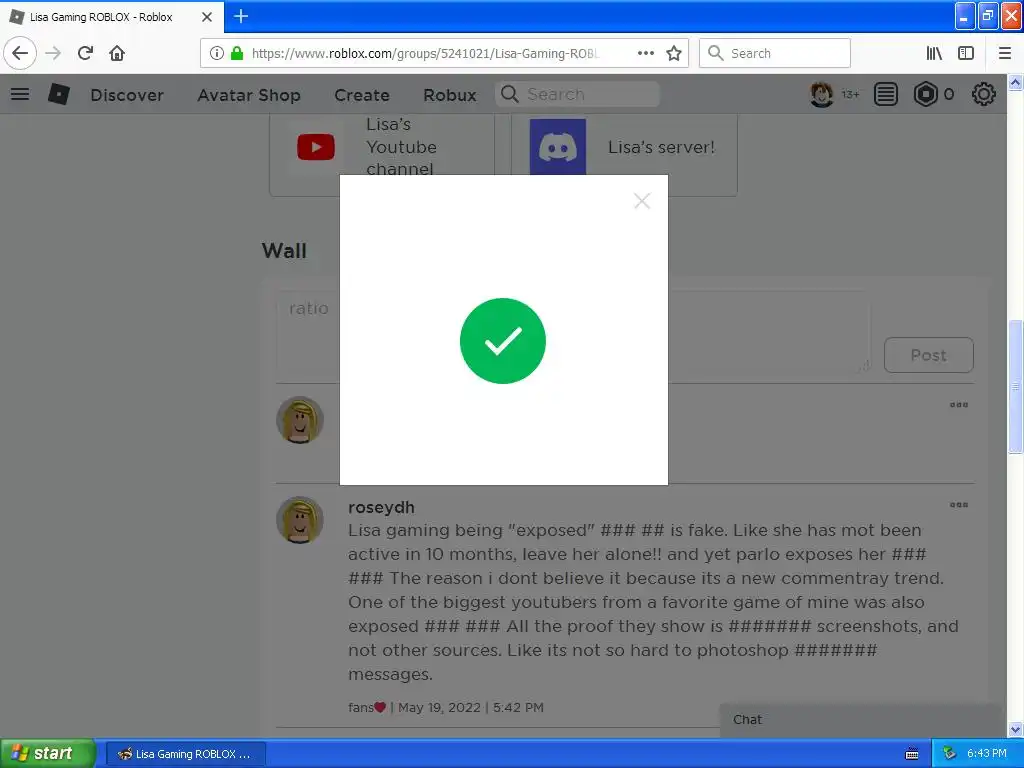Open a new browser tab

pos(241,16)
